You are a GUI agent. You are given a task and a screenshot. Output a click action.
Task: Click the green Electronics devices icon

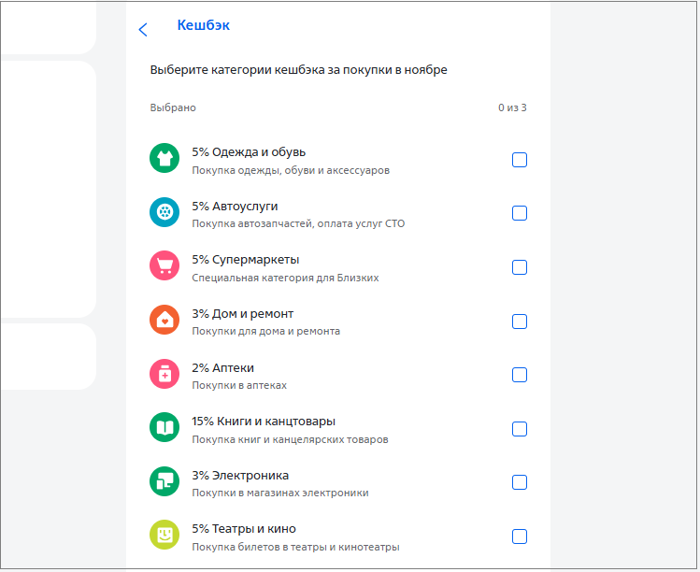click(x=163, y=482)
